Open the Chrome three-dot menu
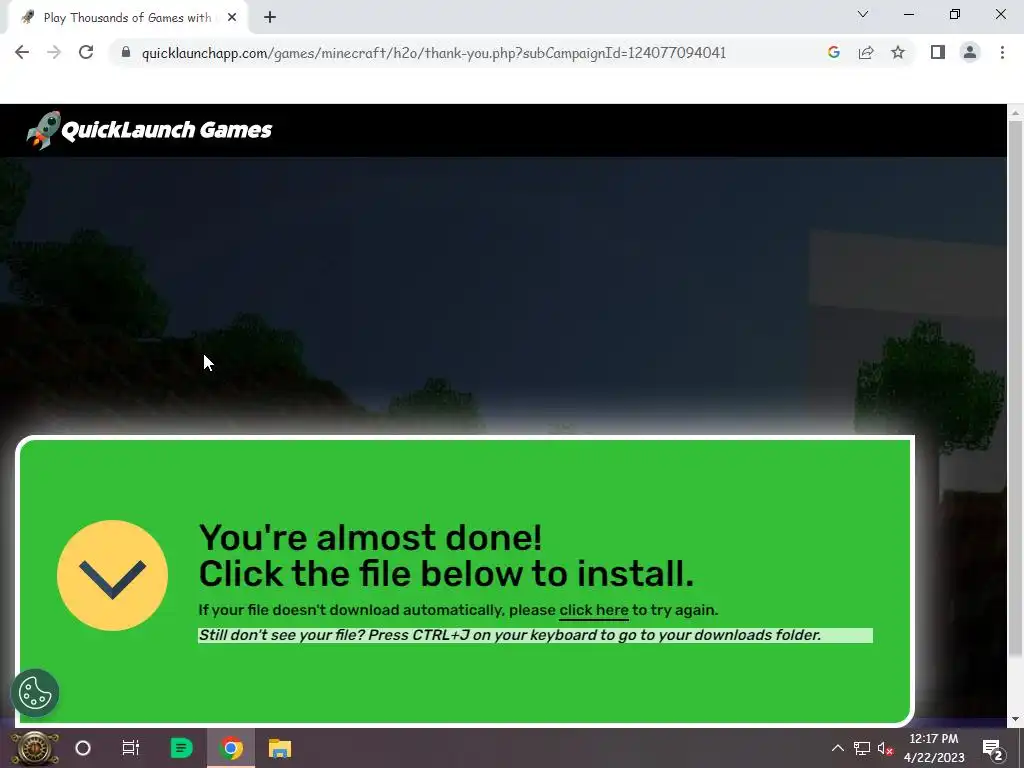Image resolution: width=1024 pixels, height=768 pixels. (x=1002, y=52)
